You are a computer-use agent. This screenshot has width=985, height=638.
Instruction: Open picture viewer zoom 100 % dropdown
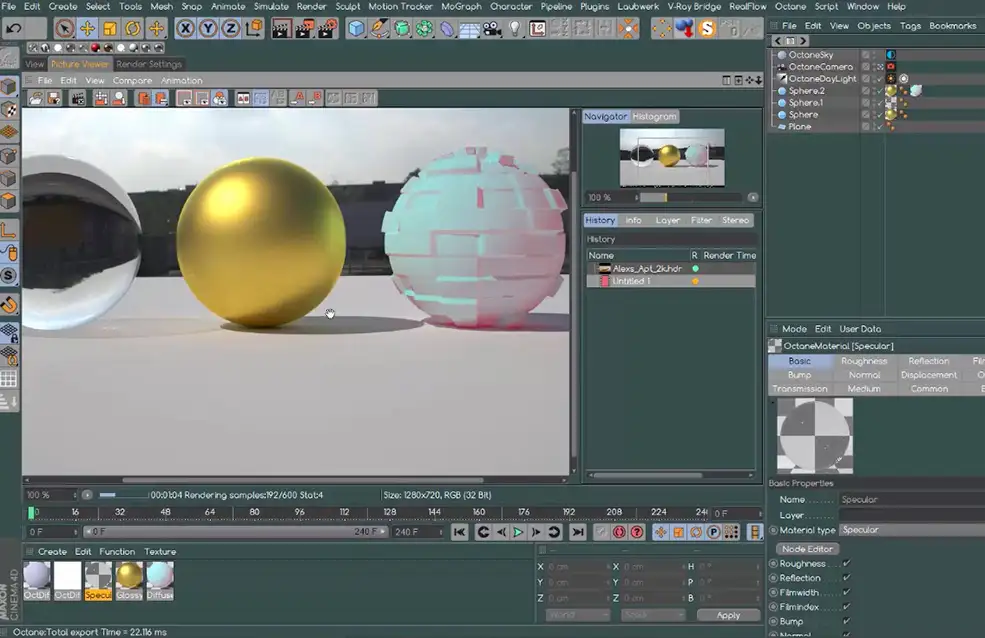(52, 495)
